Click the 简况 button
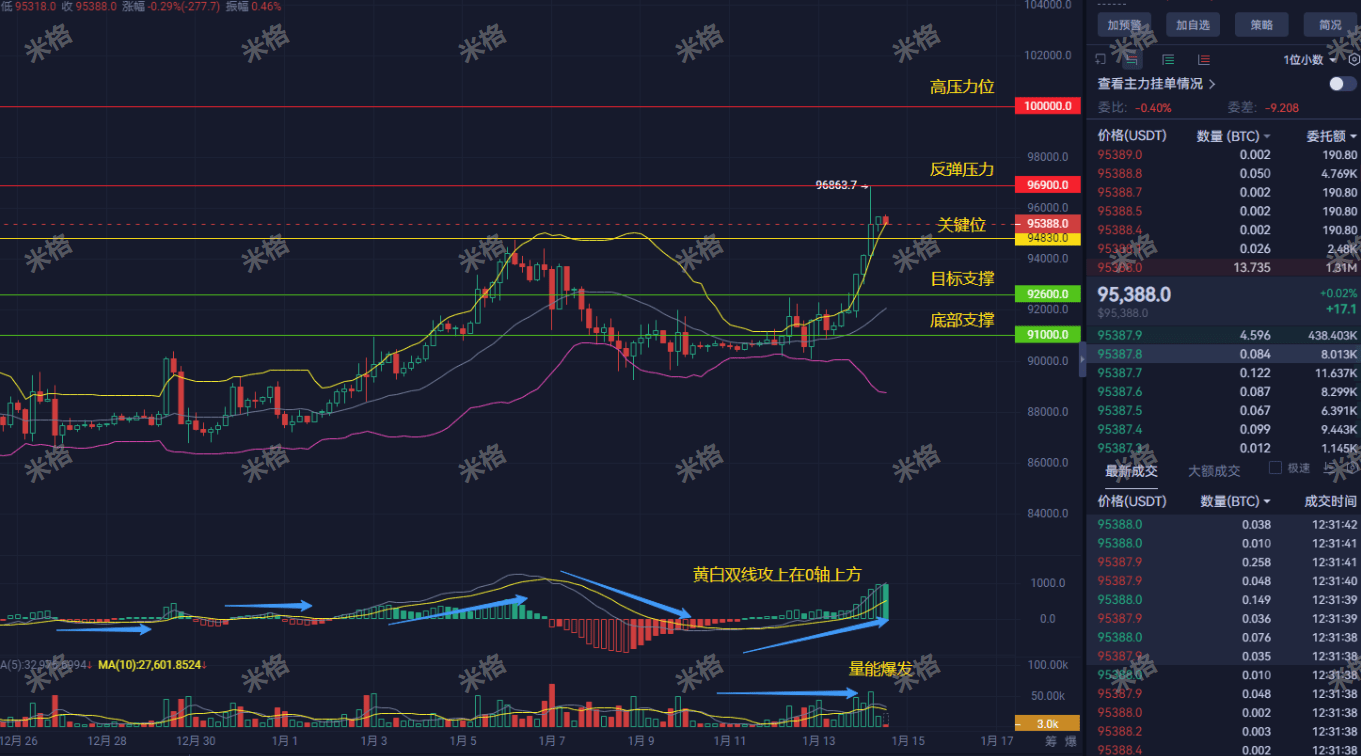 coord(1330,24)
